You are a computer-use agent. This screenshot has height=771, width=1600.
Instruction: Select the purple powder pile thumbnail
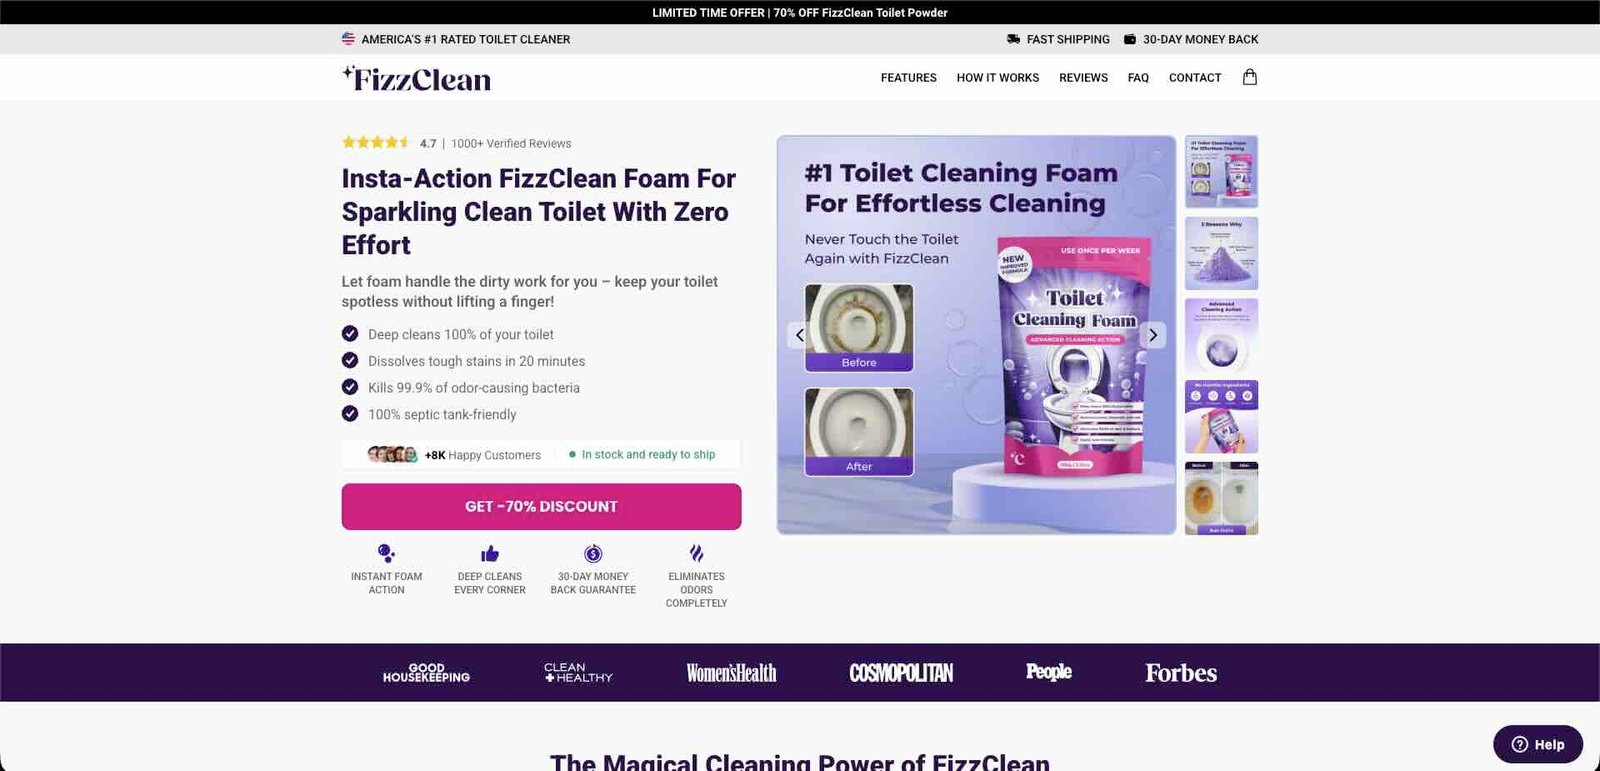pyautogui.click(x=1221, y=253)
